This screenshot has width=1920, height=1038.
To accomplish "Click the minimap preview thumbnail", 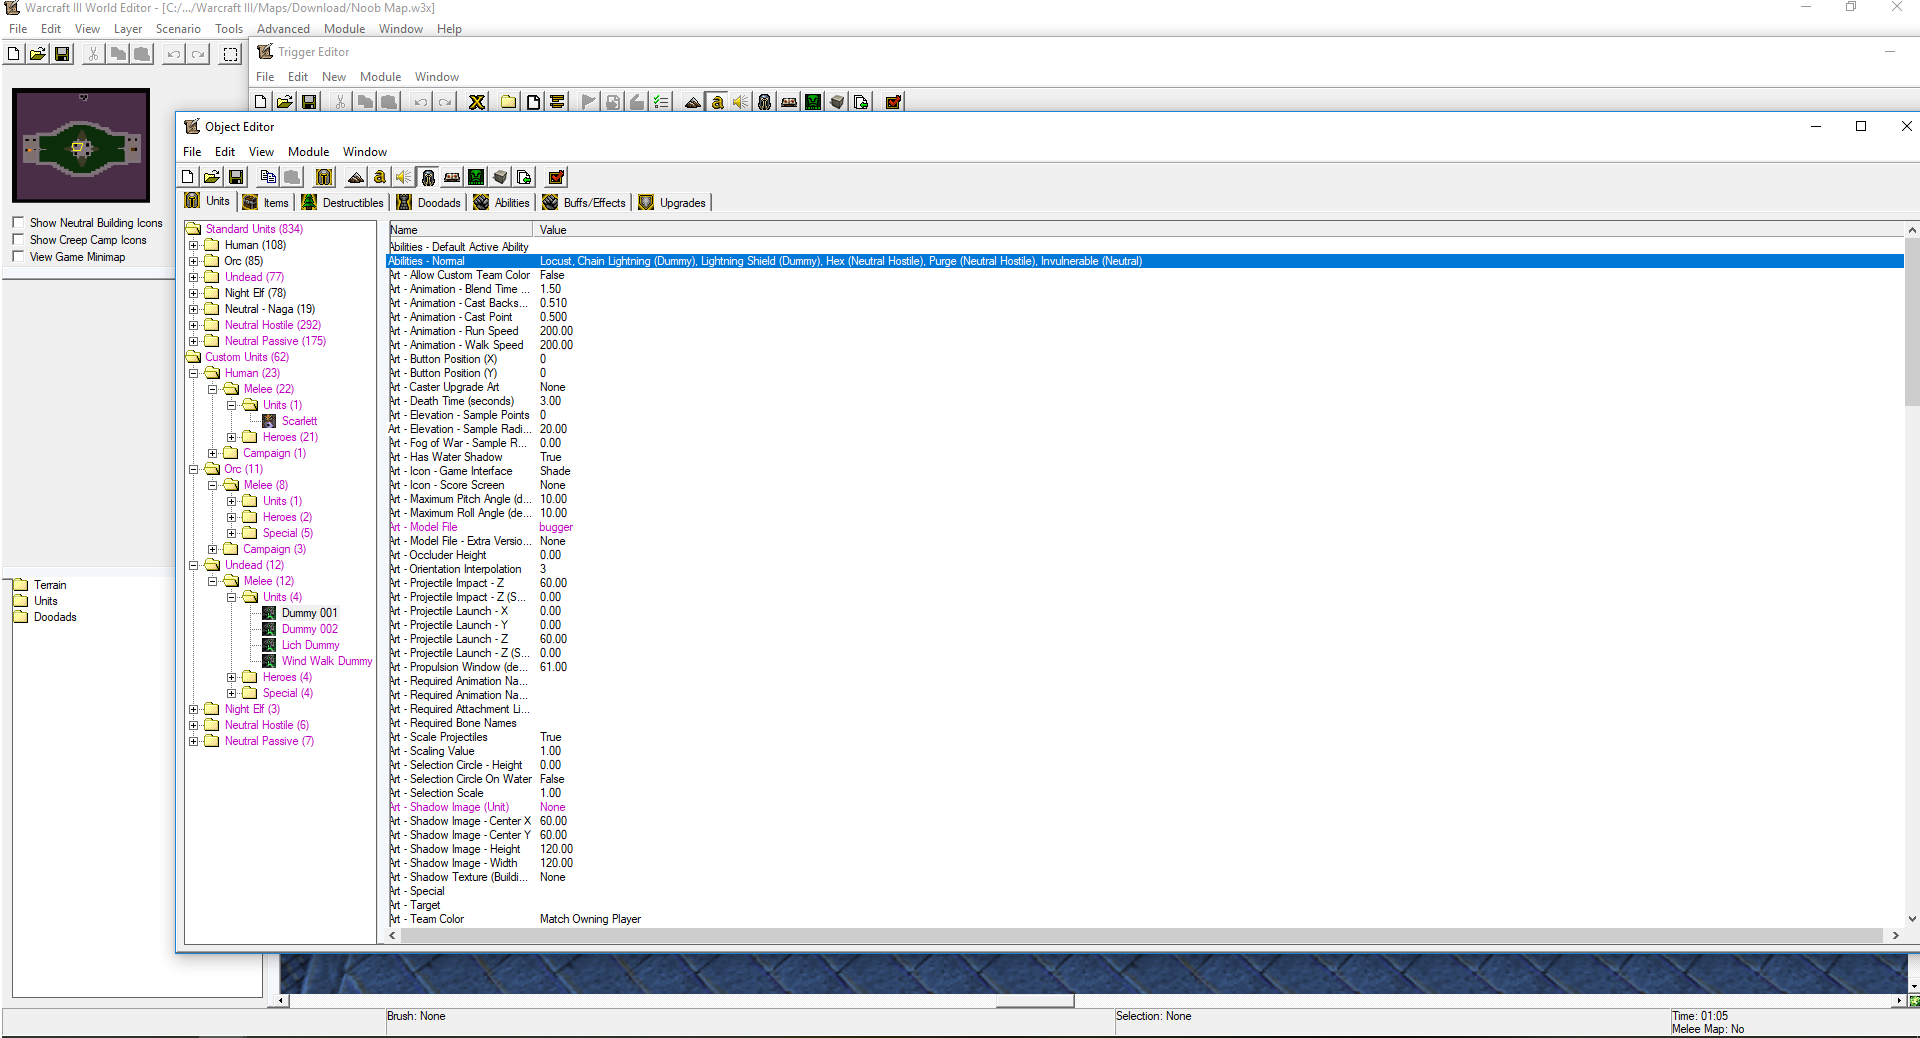I will click(x=81, y=145).
